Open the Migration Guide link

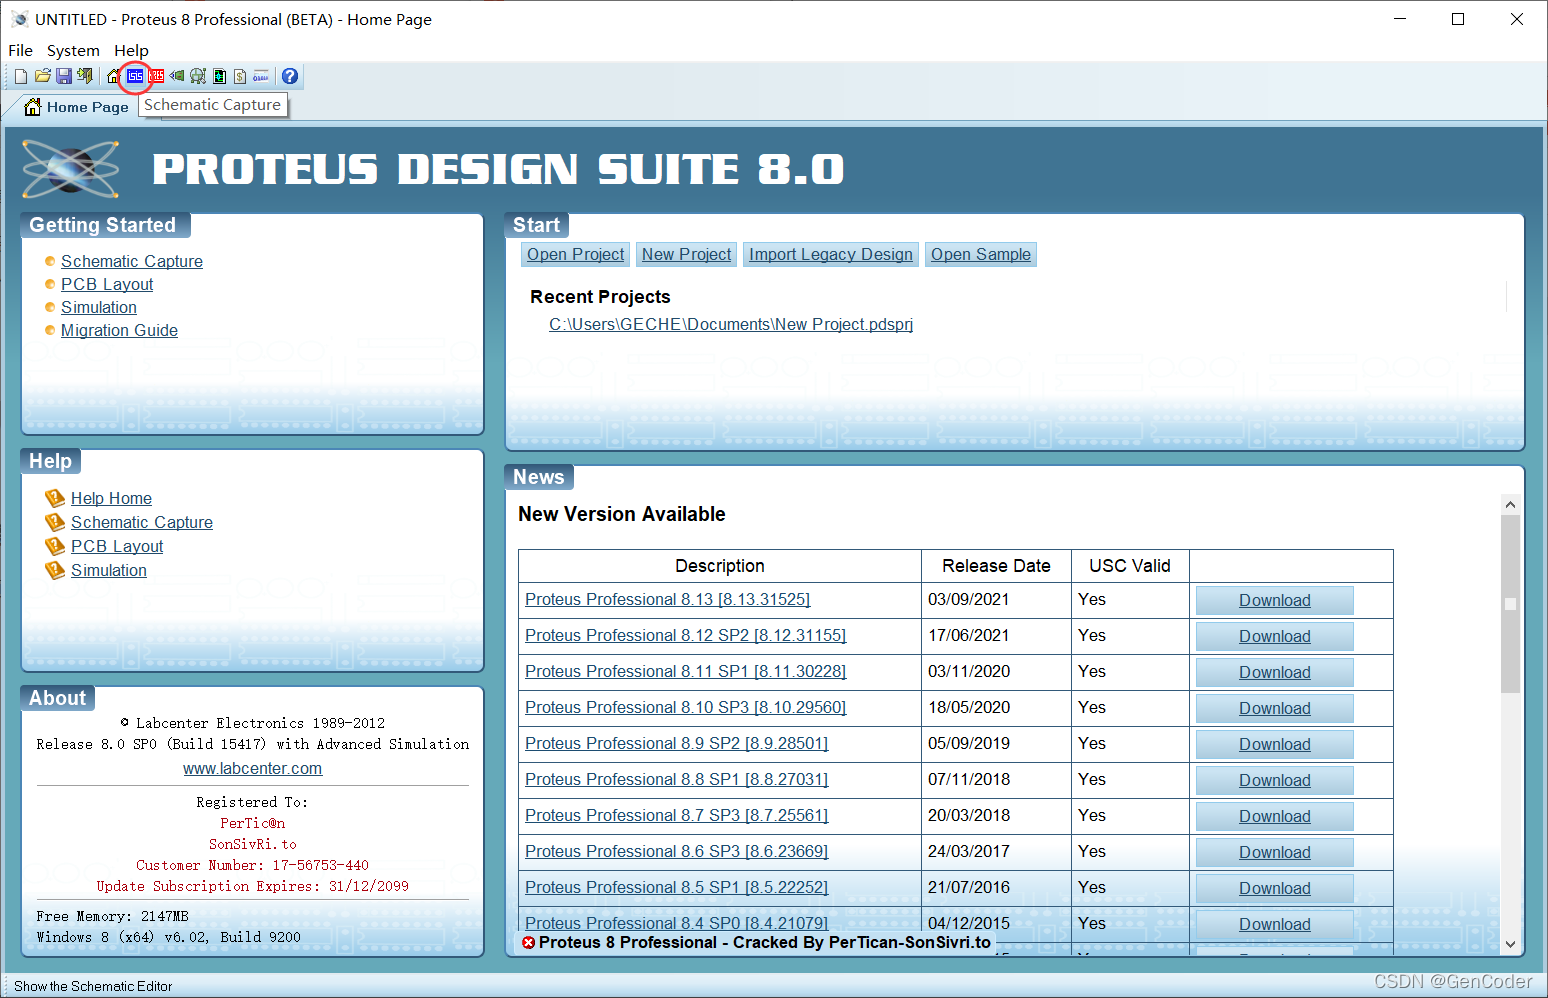(119, 330)
